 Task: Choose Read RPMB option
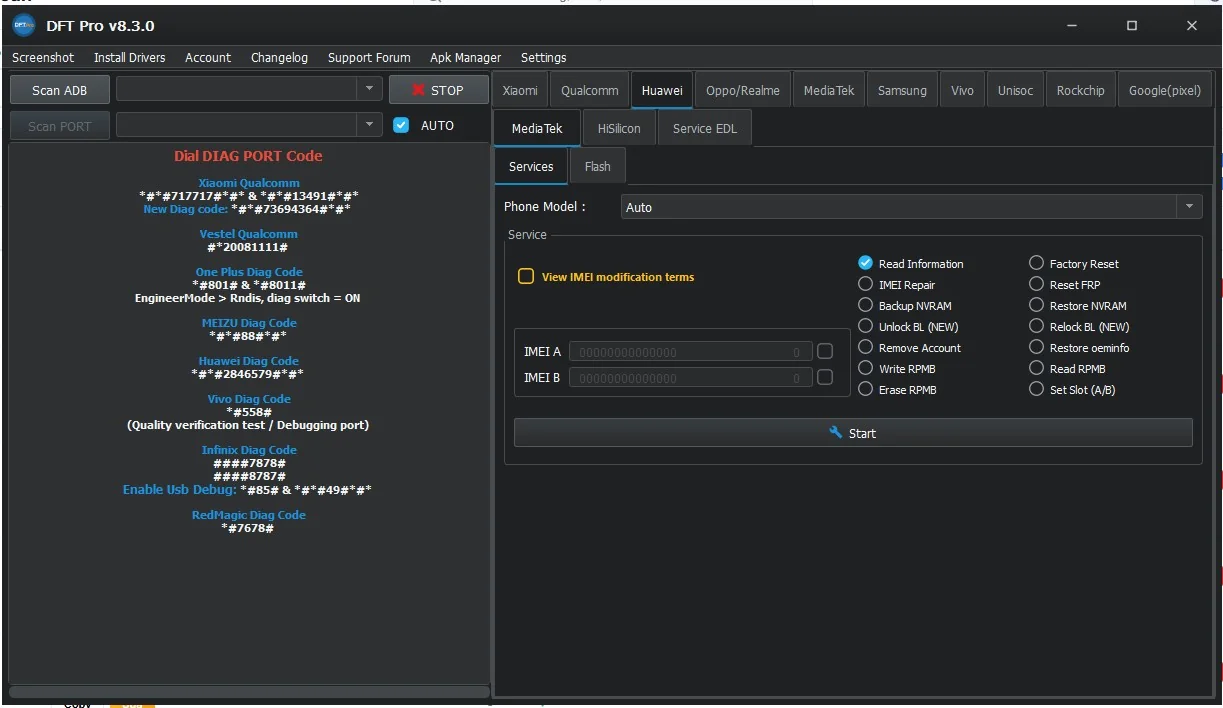(1037, 368)
